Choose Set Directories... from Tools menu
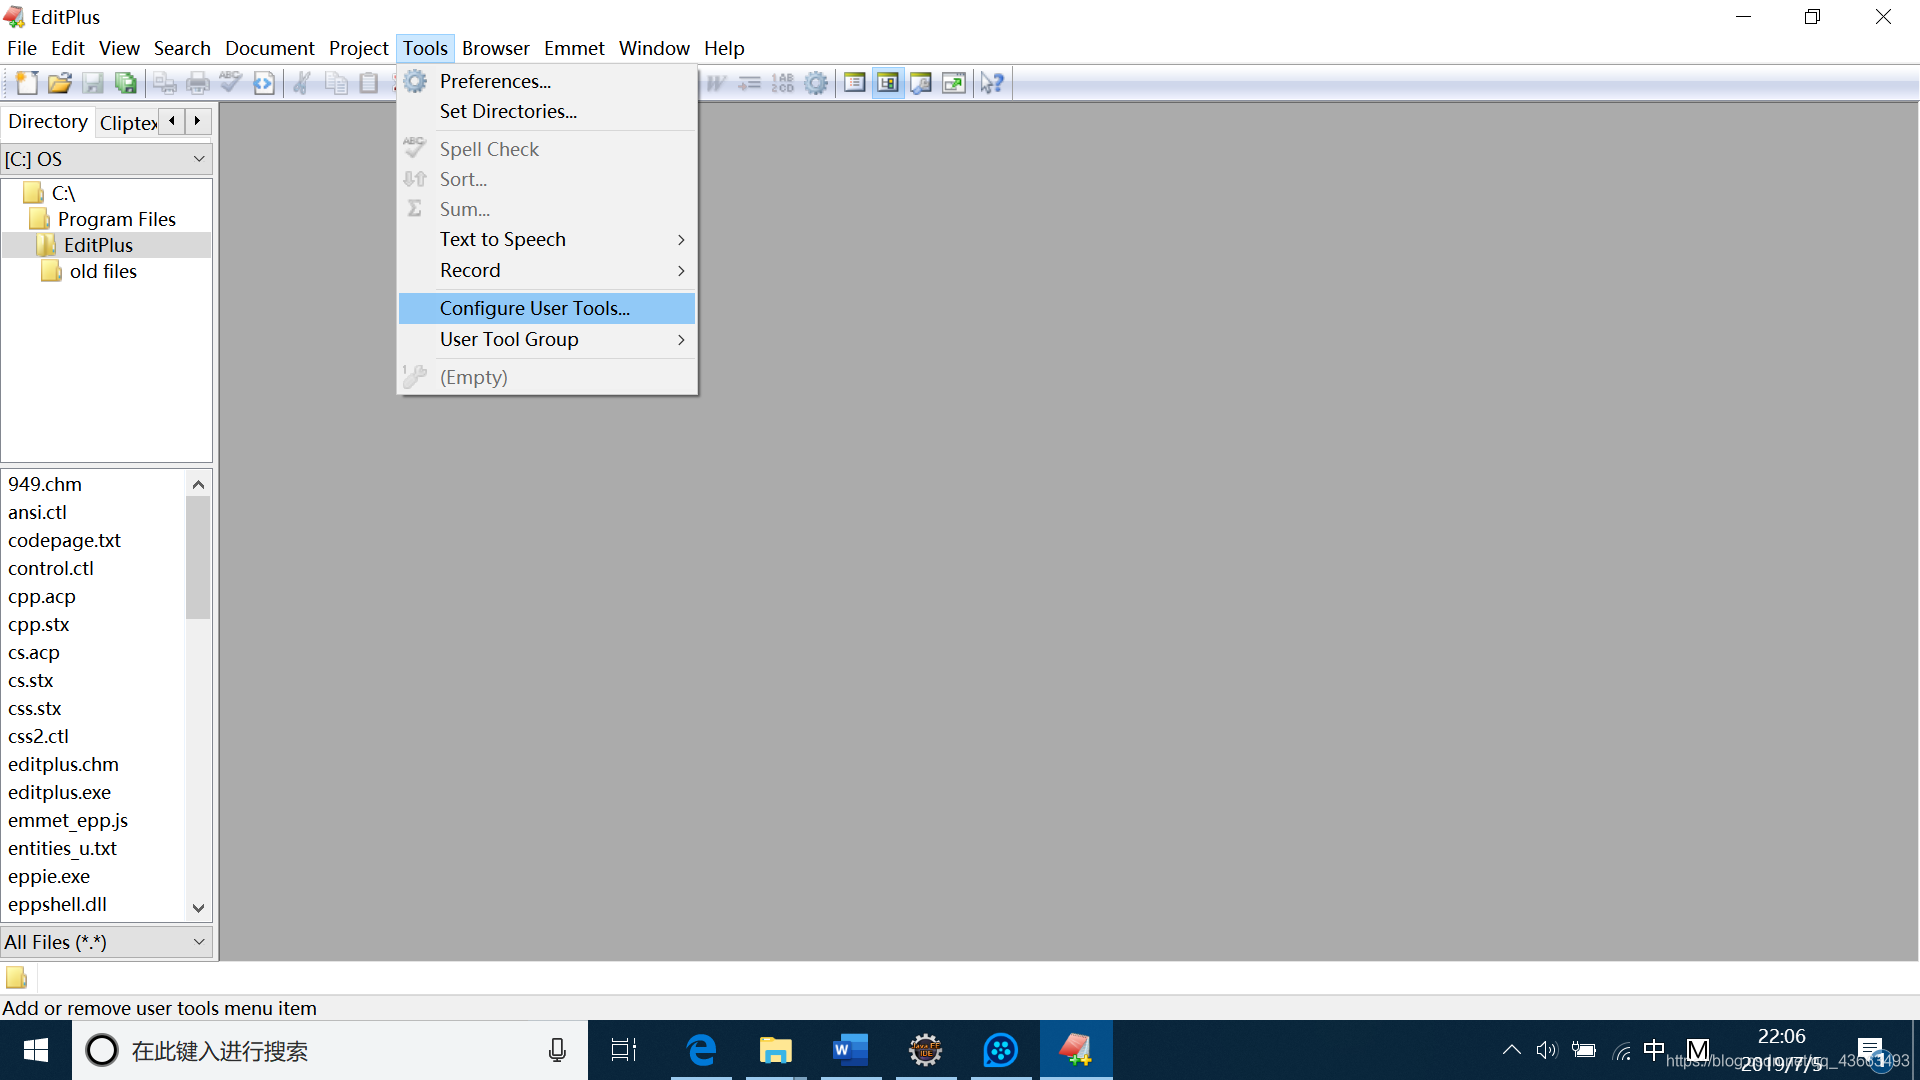Screen dimensions: 1920x1080 click(547, 111)
